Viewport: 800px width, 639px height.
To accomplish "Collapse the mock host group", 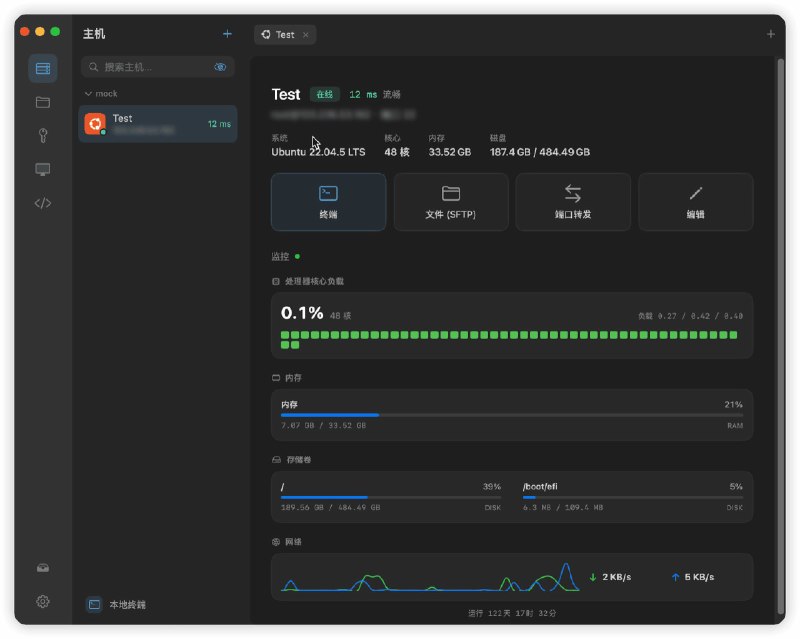I will point(101,93).
